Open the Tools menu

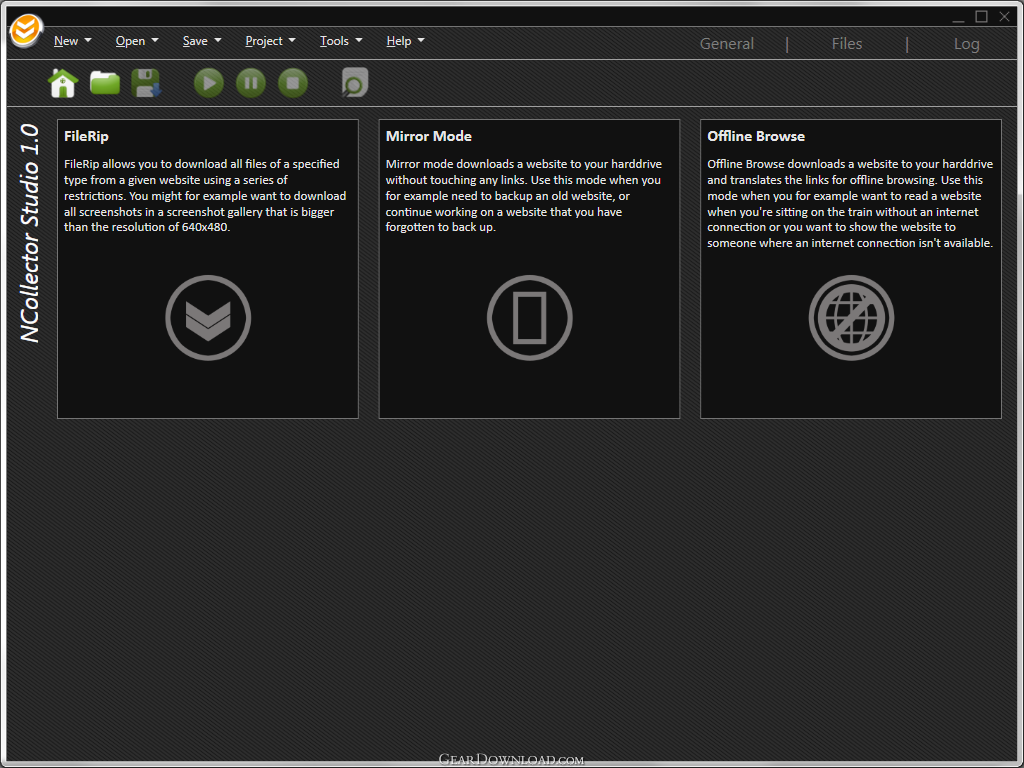(x=341, y=41)
